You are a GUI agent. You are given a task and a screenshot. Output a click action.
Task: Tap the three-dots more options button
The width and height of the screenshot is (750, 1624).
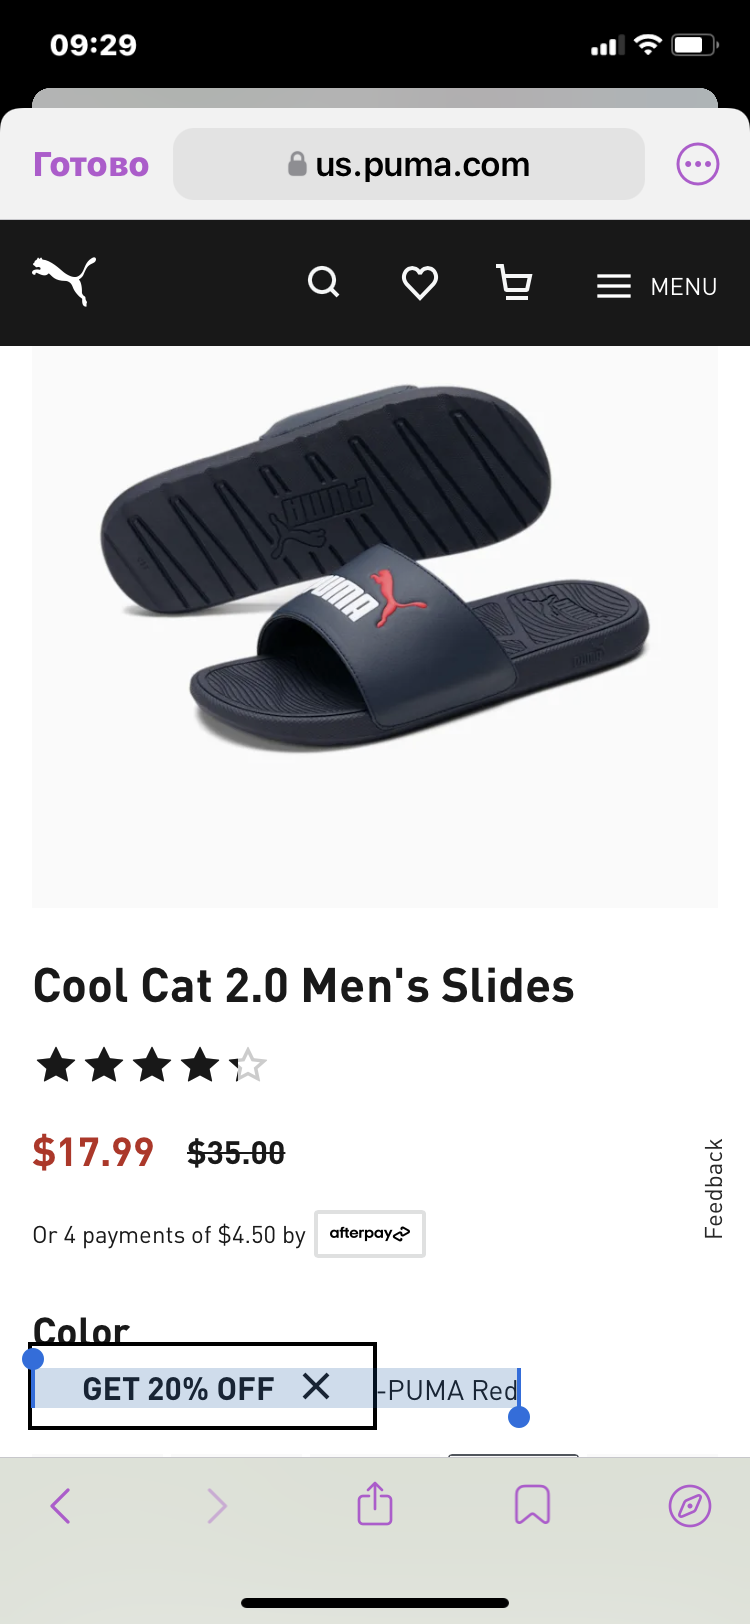coord(698,164)
